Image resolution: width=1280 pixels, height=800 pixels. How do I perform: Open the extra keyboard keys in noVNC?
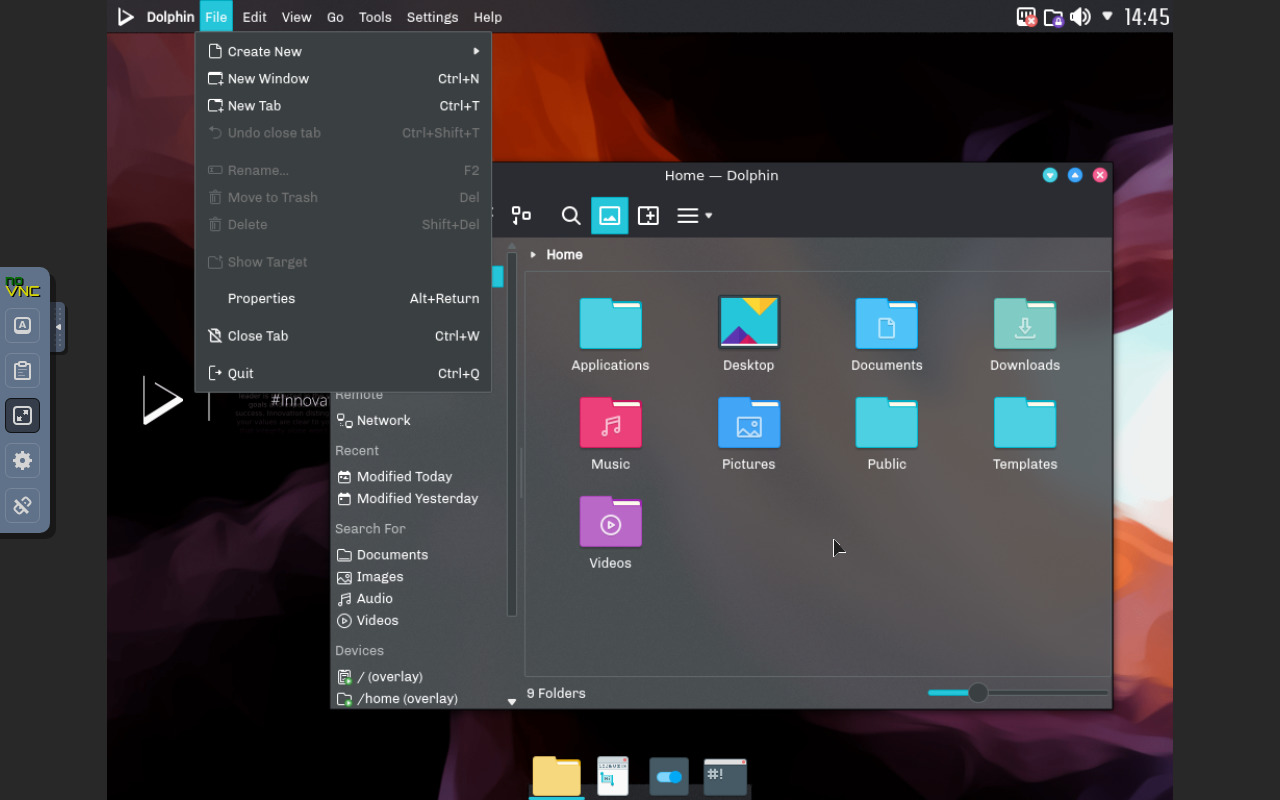pyautogui.click(x=22, y=325)
